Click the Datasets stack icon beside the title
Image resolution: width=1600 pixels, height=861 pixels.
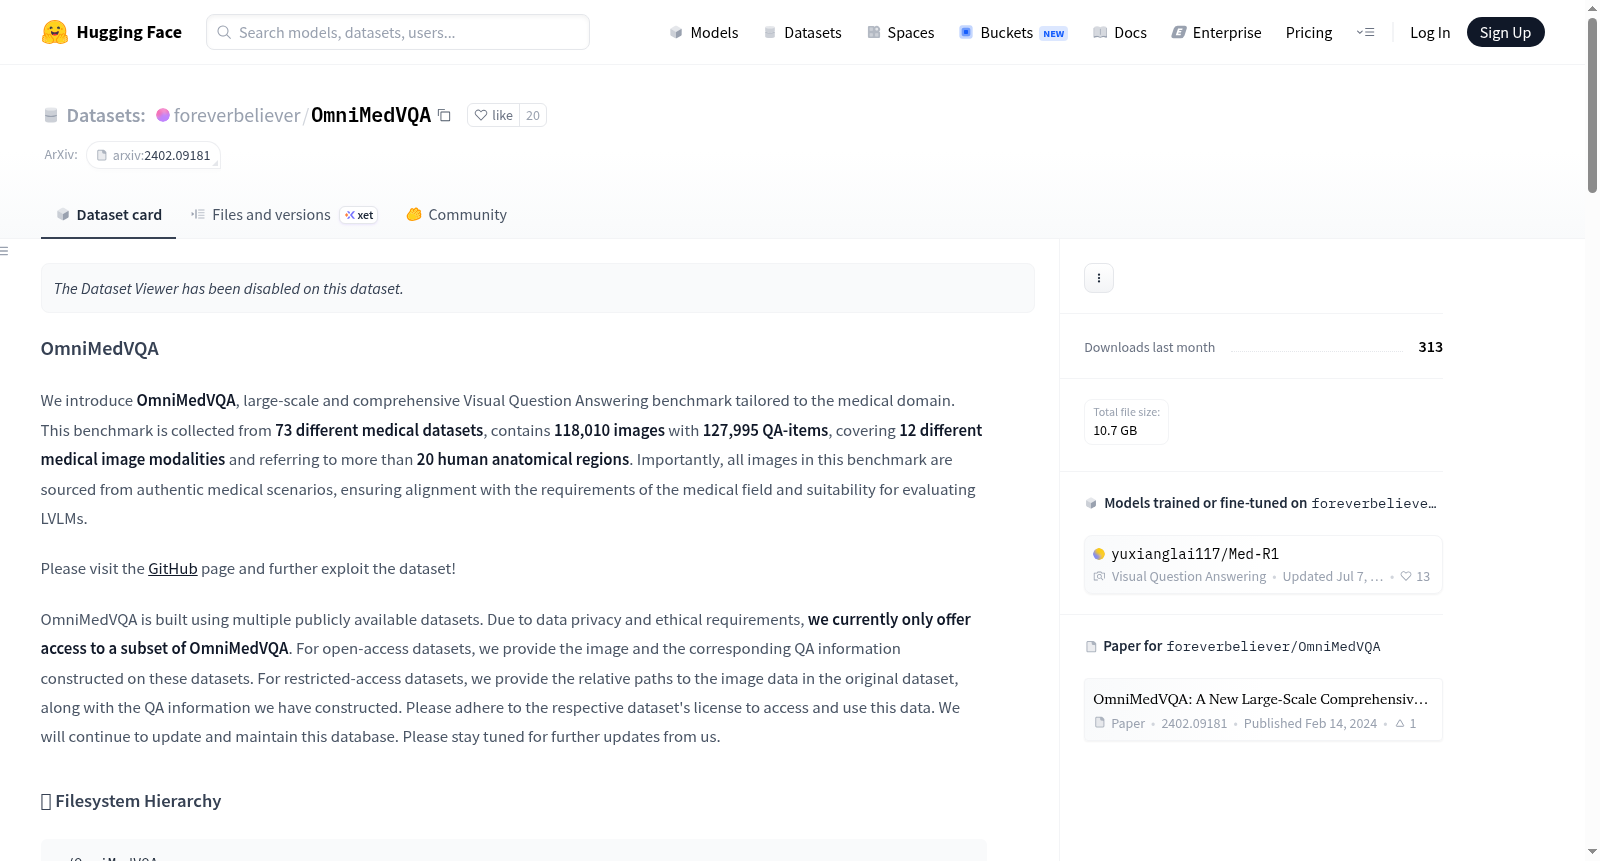tap(51, 116)
